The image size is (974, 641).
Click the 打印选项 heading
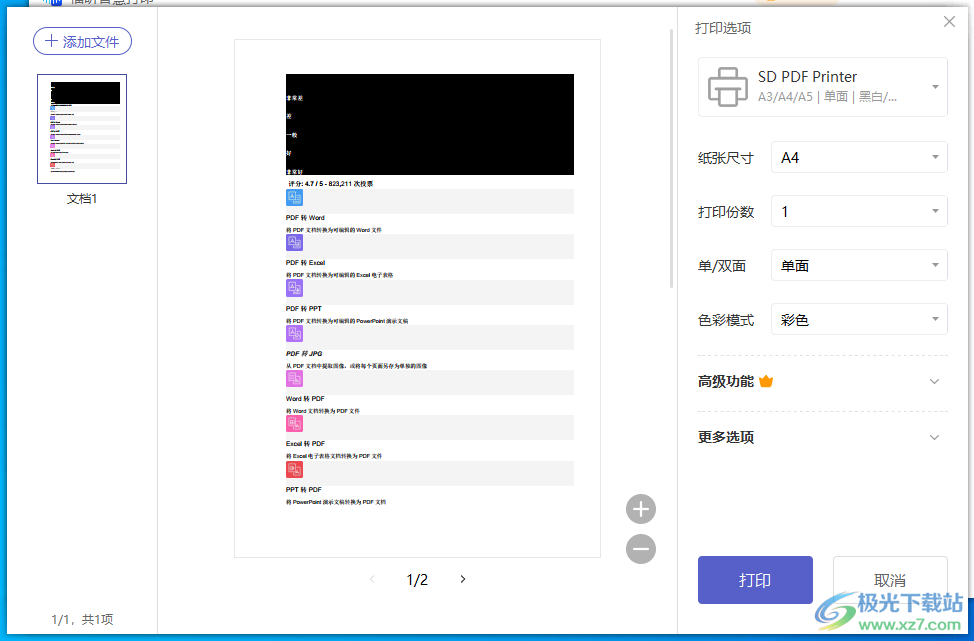[x=723, y=28]
